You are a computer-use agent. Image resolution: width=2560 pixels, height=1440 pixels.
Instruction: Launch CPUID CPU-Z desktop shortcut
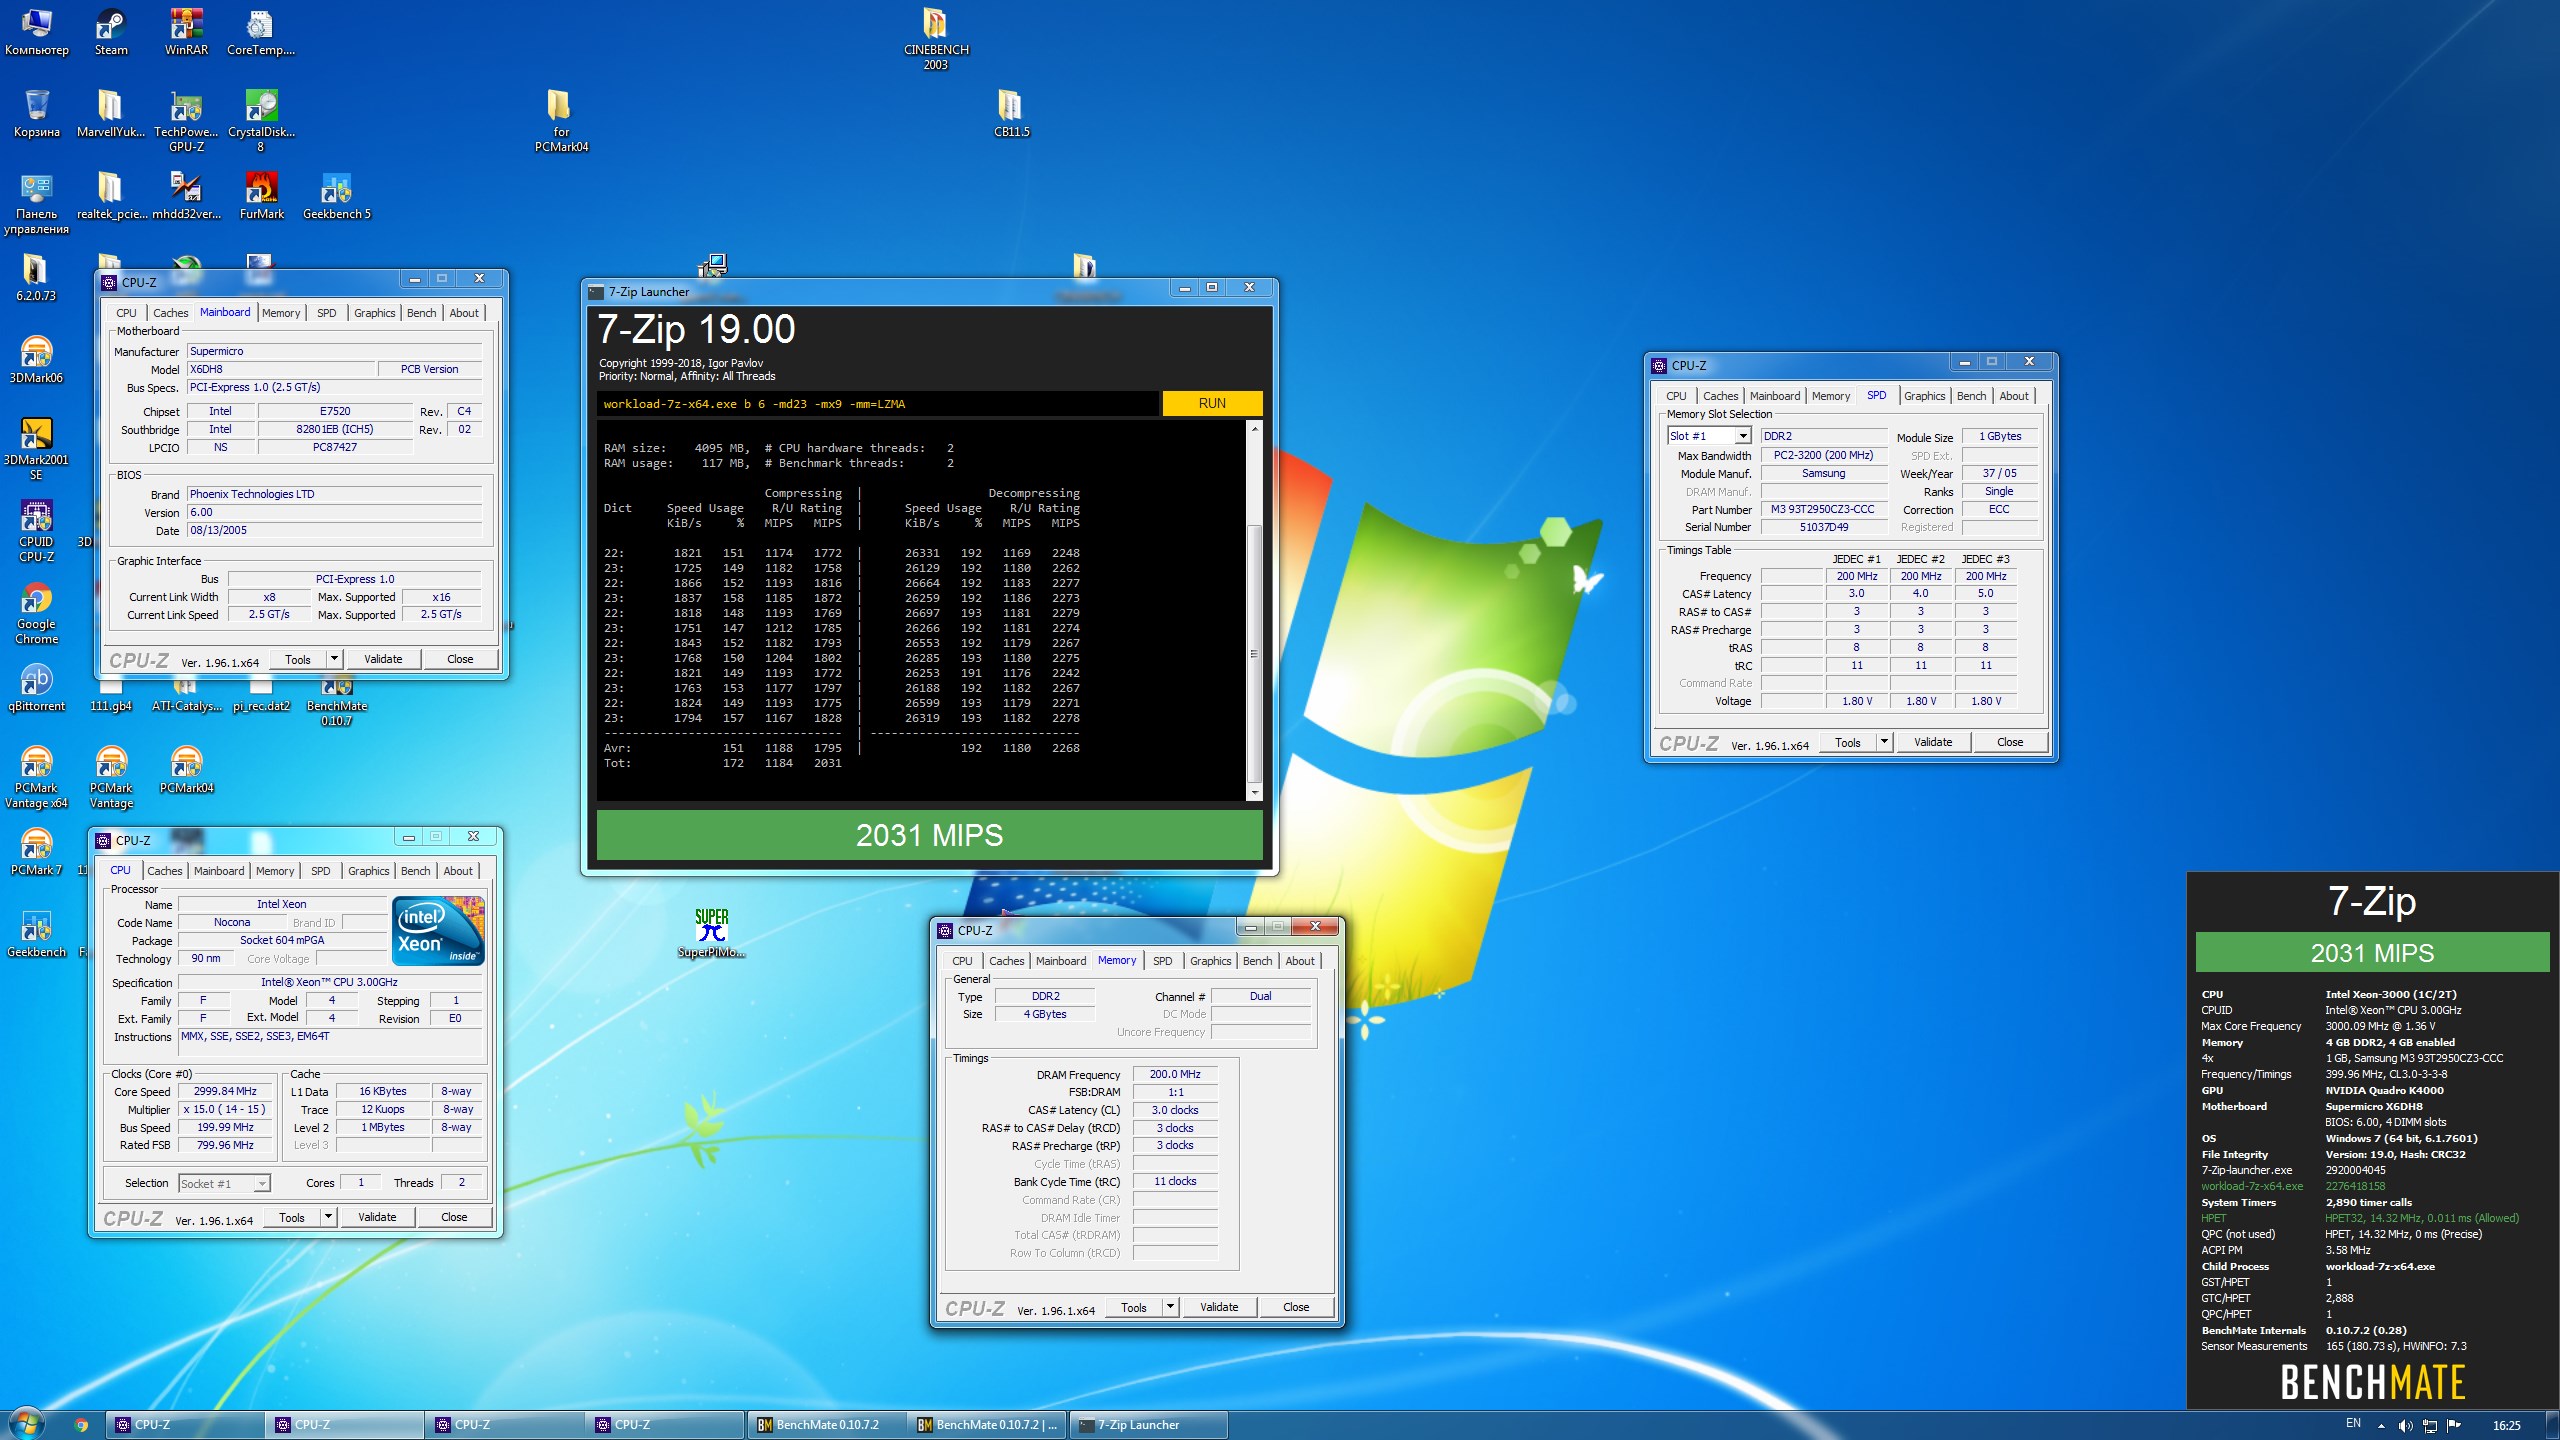(37, 530)
